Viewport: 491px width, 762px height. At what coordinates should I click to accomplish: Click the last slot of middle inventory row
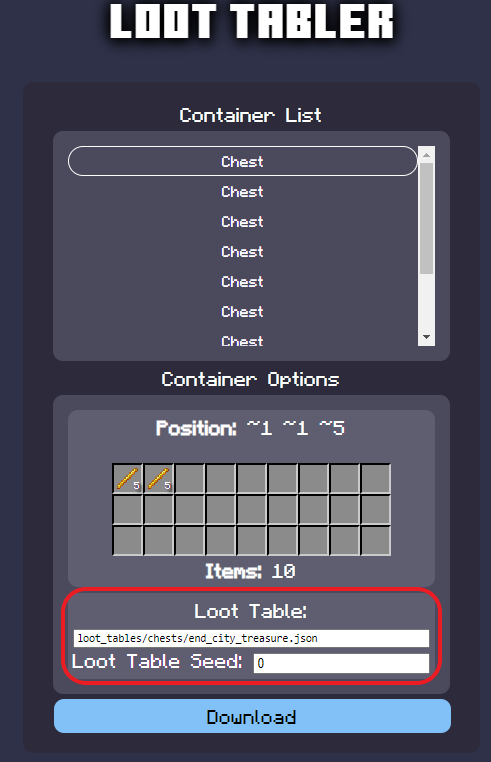pos(375,510)
